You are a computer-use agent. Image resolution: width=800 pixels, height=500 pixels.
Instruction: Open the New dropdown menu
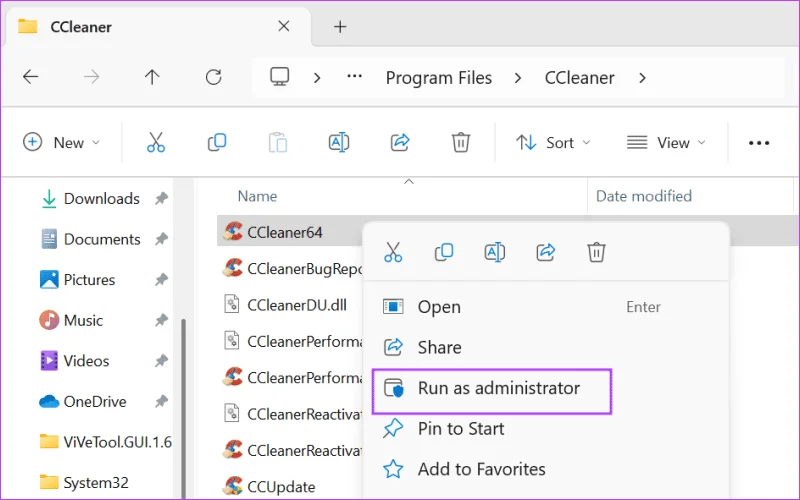pyautogui.click(x=61, y=142)
